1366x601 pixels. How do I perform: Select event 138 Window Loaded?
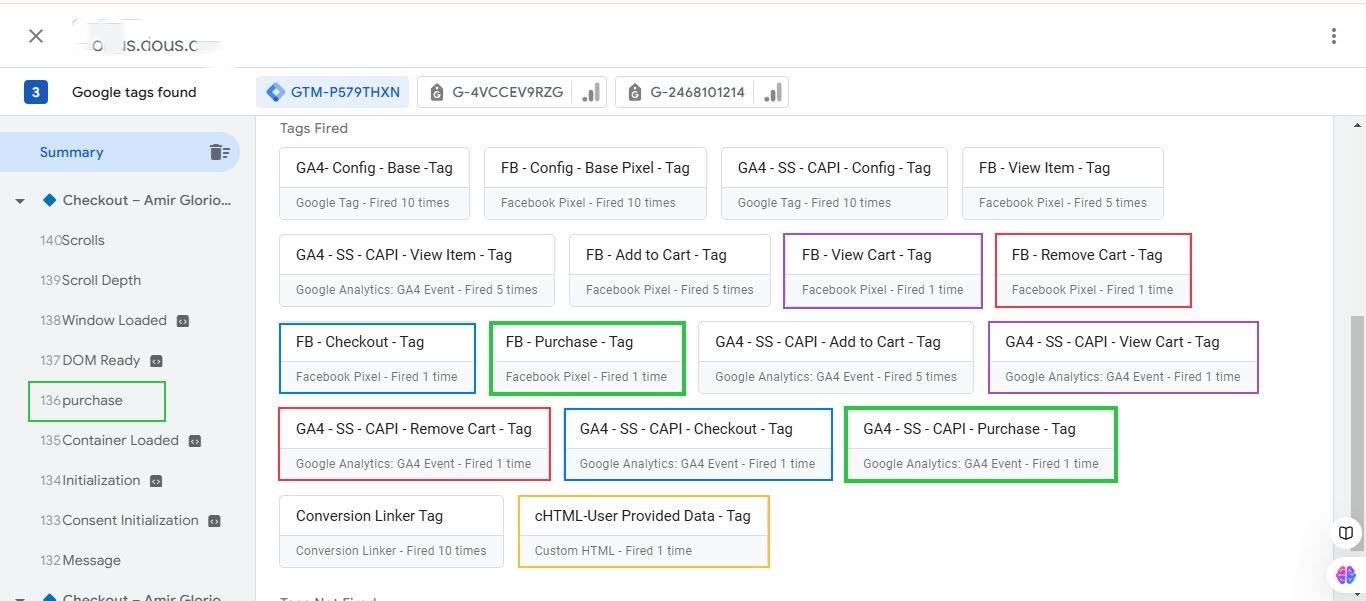(x=103, y=320)
